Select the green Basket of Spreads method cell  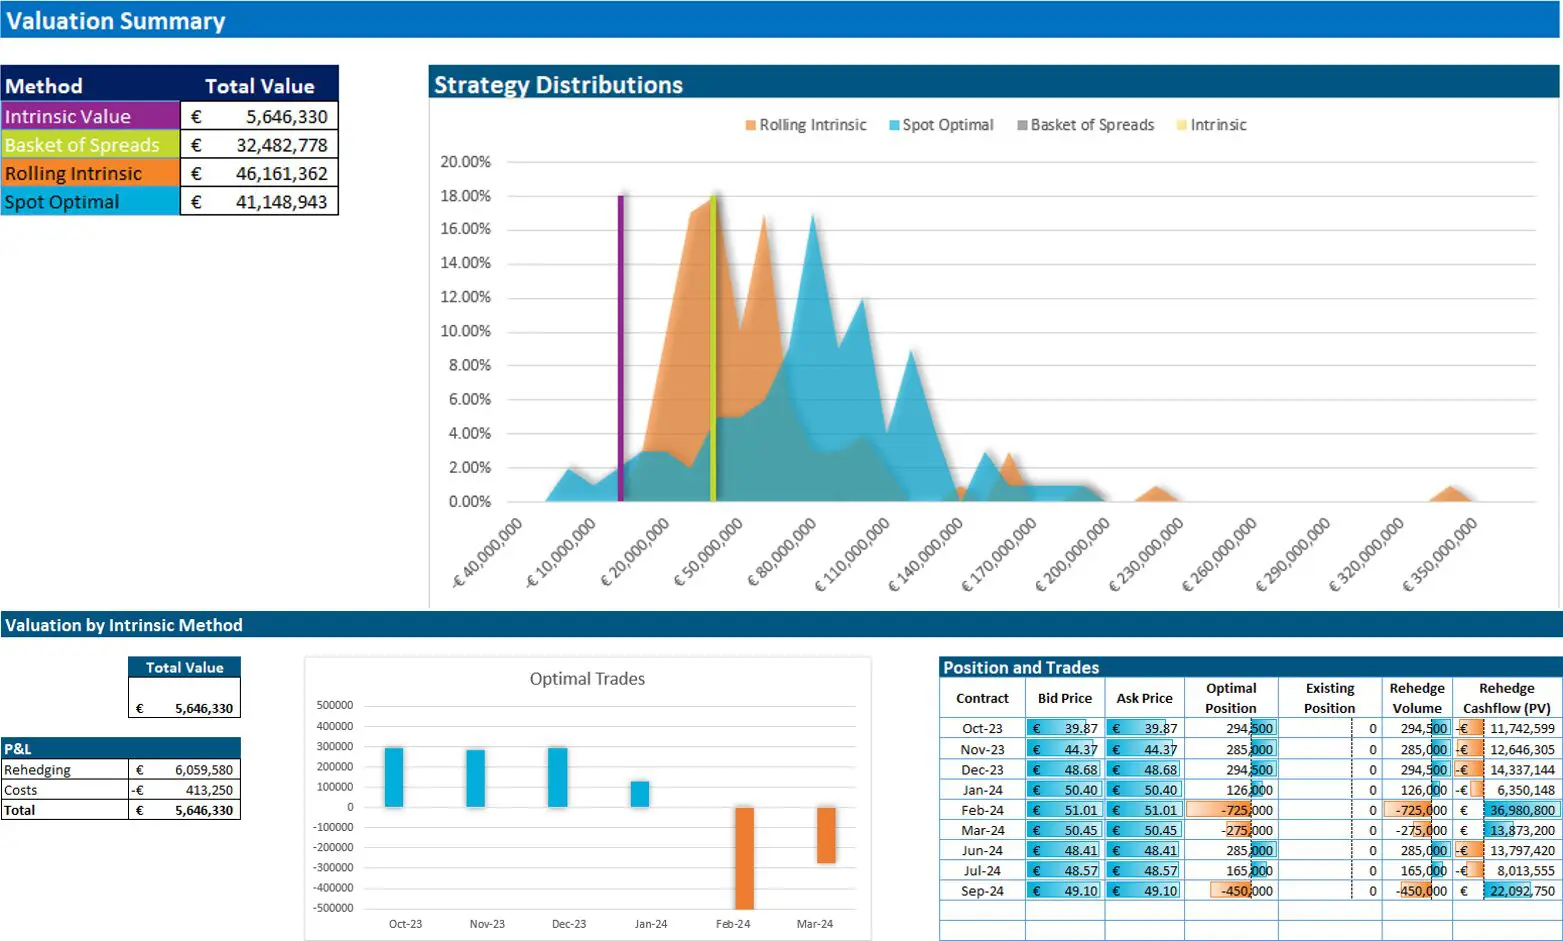point(91,145)
